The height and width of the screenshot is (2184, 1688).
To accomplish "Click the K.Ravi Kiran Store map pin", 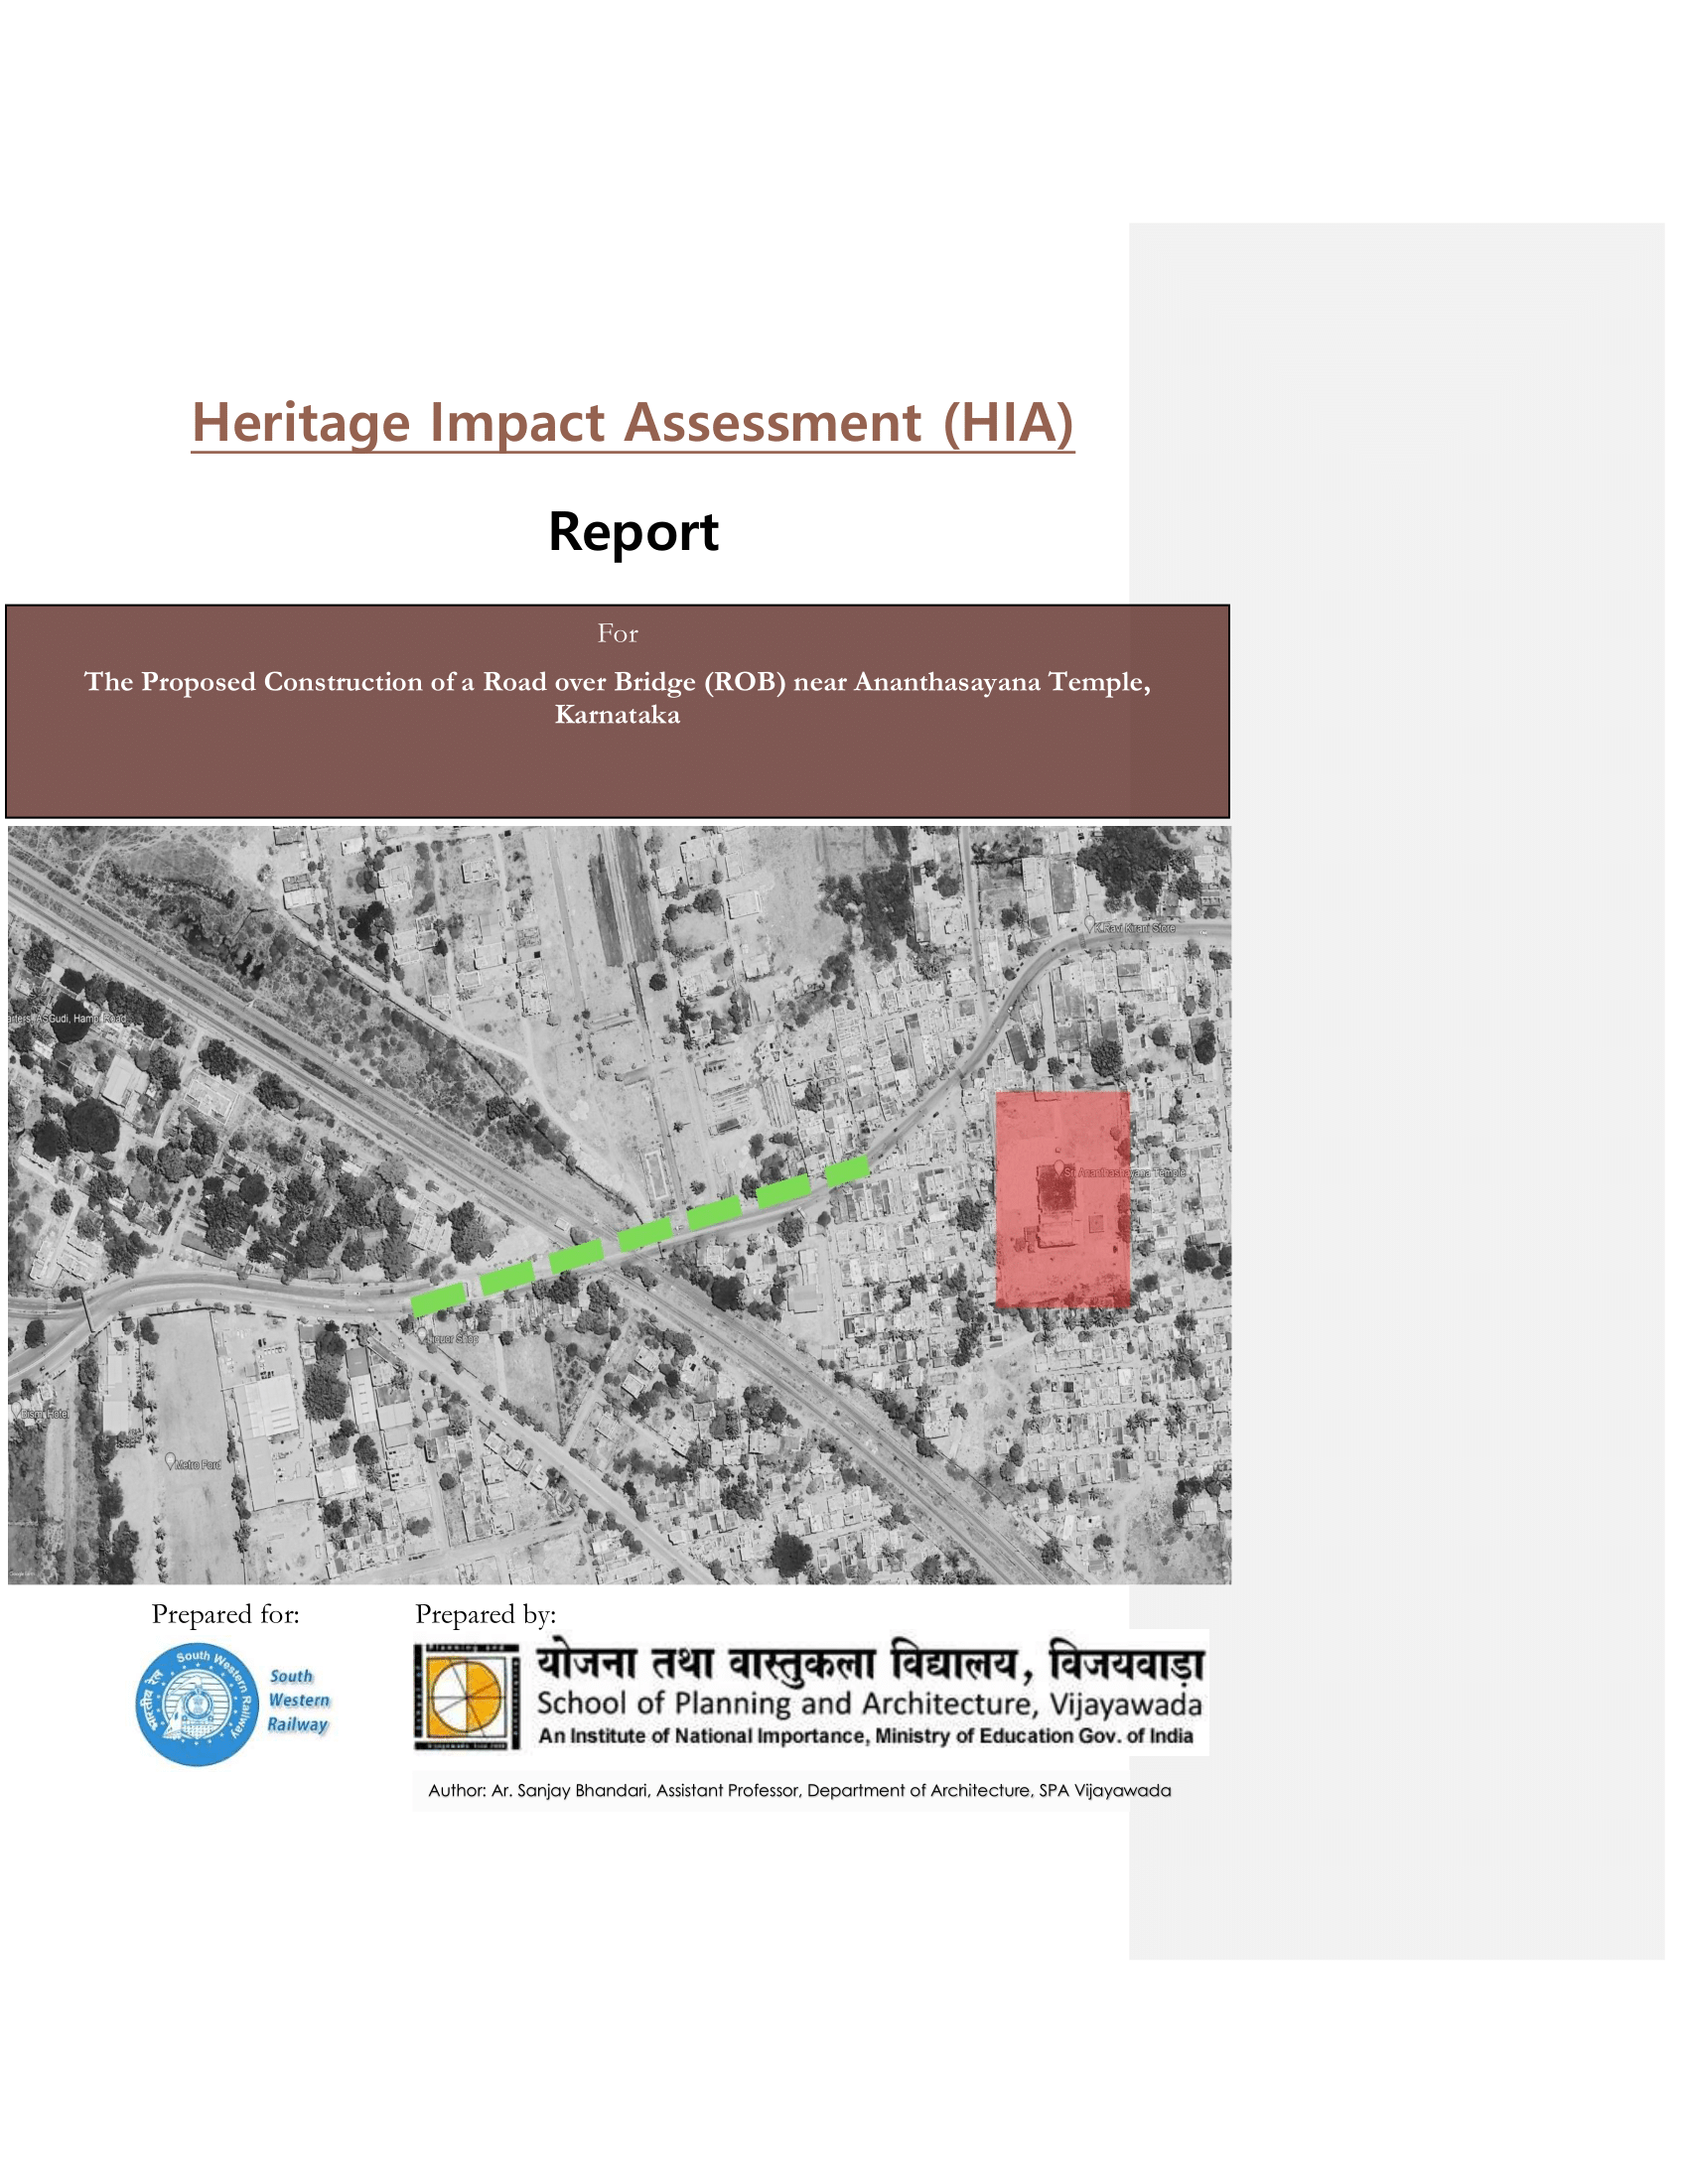I will click(x=1090, y=924).
